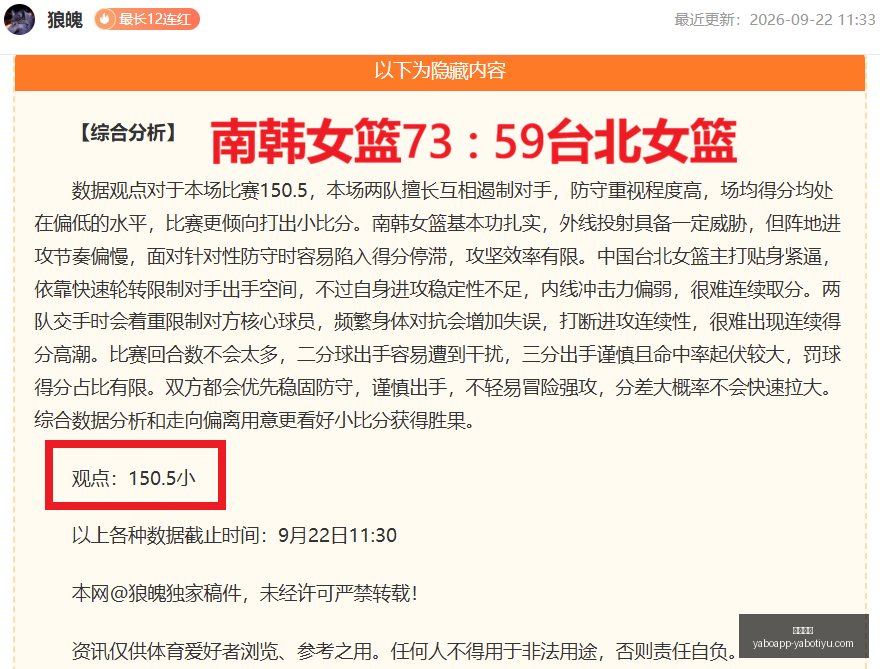Click the 以上各种数据截止时间：9月22日11:30 line
The width and height of the screenshot is (880, 669).
click(234, 535)
